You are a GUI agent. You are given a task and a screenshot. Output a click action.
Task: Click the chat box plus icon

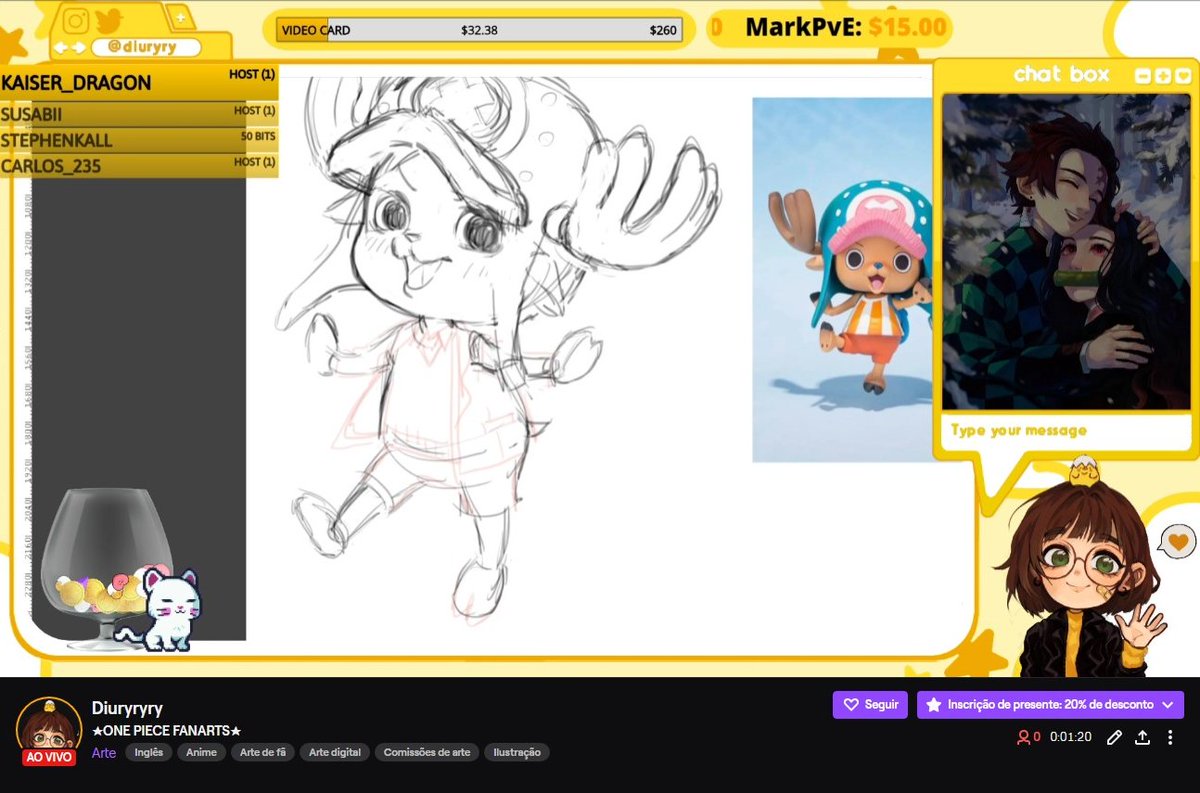(x=1163, y=75)
